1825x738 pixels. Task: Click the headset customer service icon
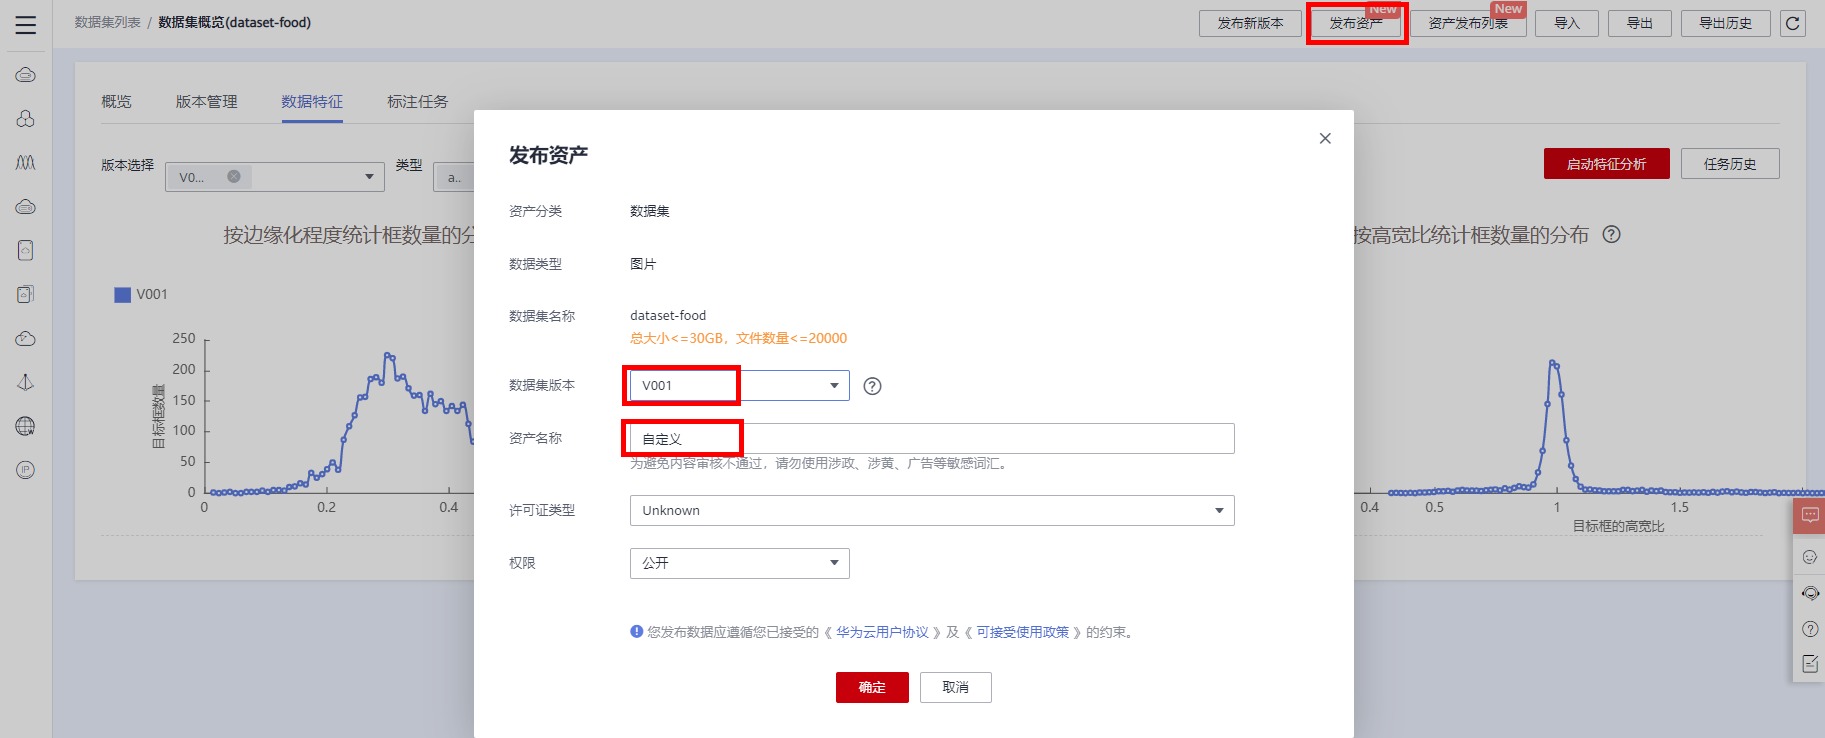1810,593
